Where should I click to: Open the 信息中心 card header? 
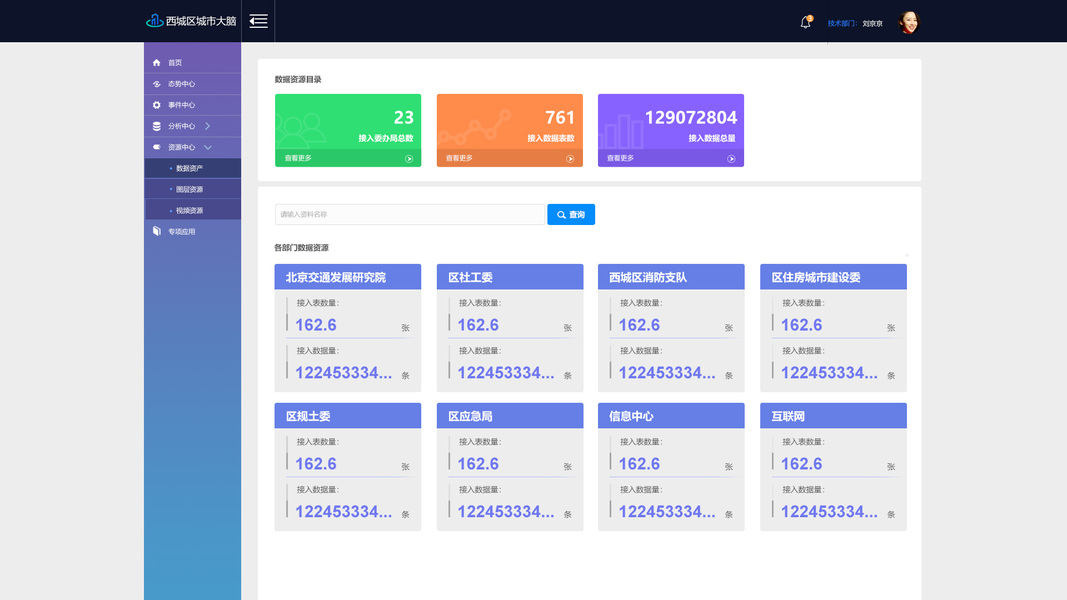[x=671, y=416]
